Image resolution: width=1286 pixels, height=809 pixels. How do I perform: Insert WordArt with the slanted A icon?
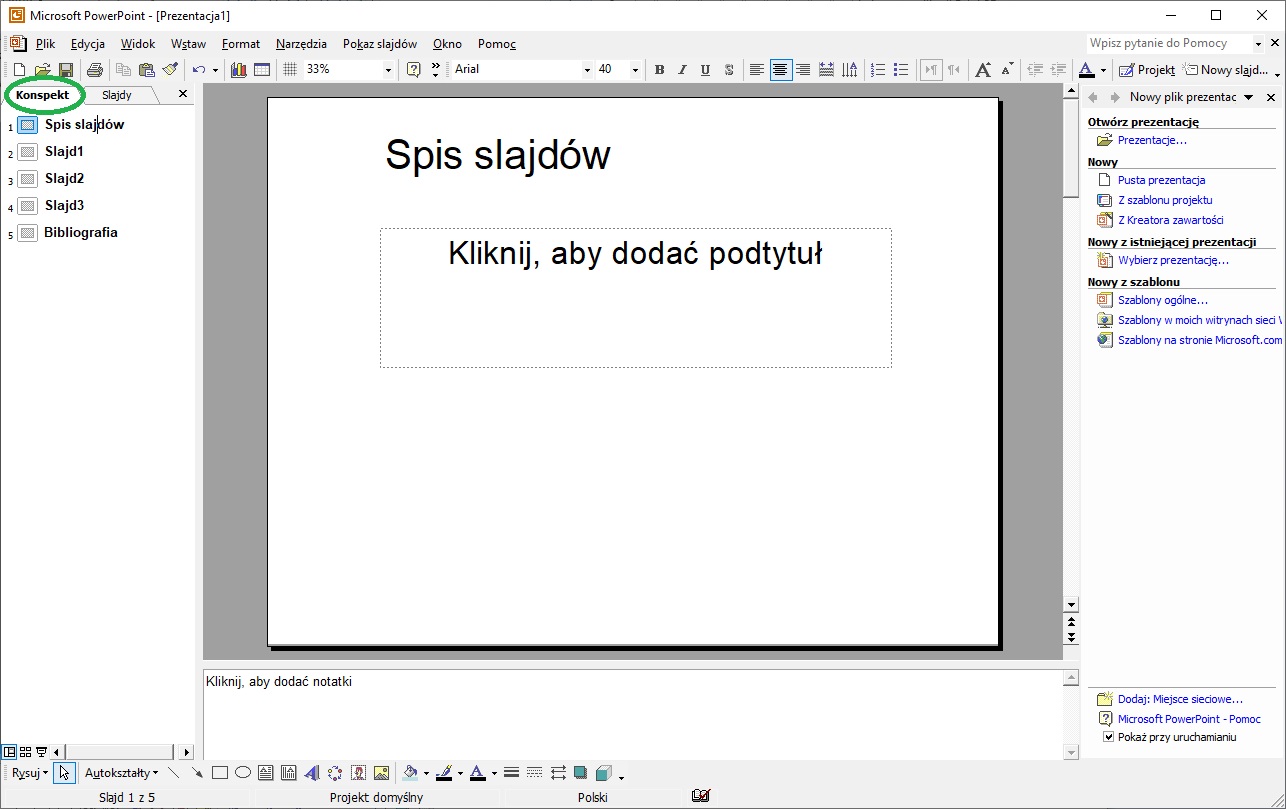(x=312, y=773)
